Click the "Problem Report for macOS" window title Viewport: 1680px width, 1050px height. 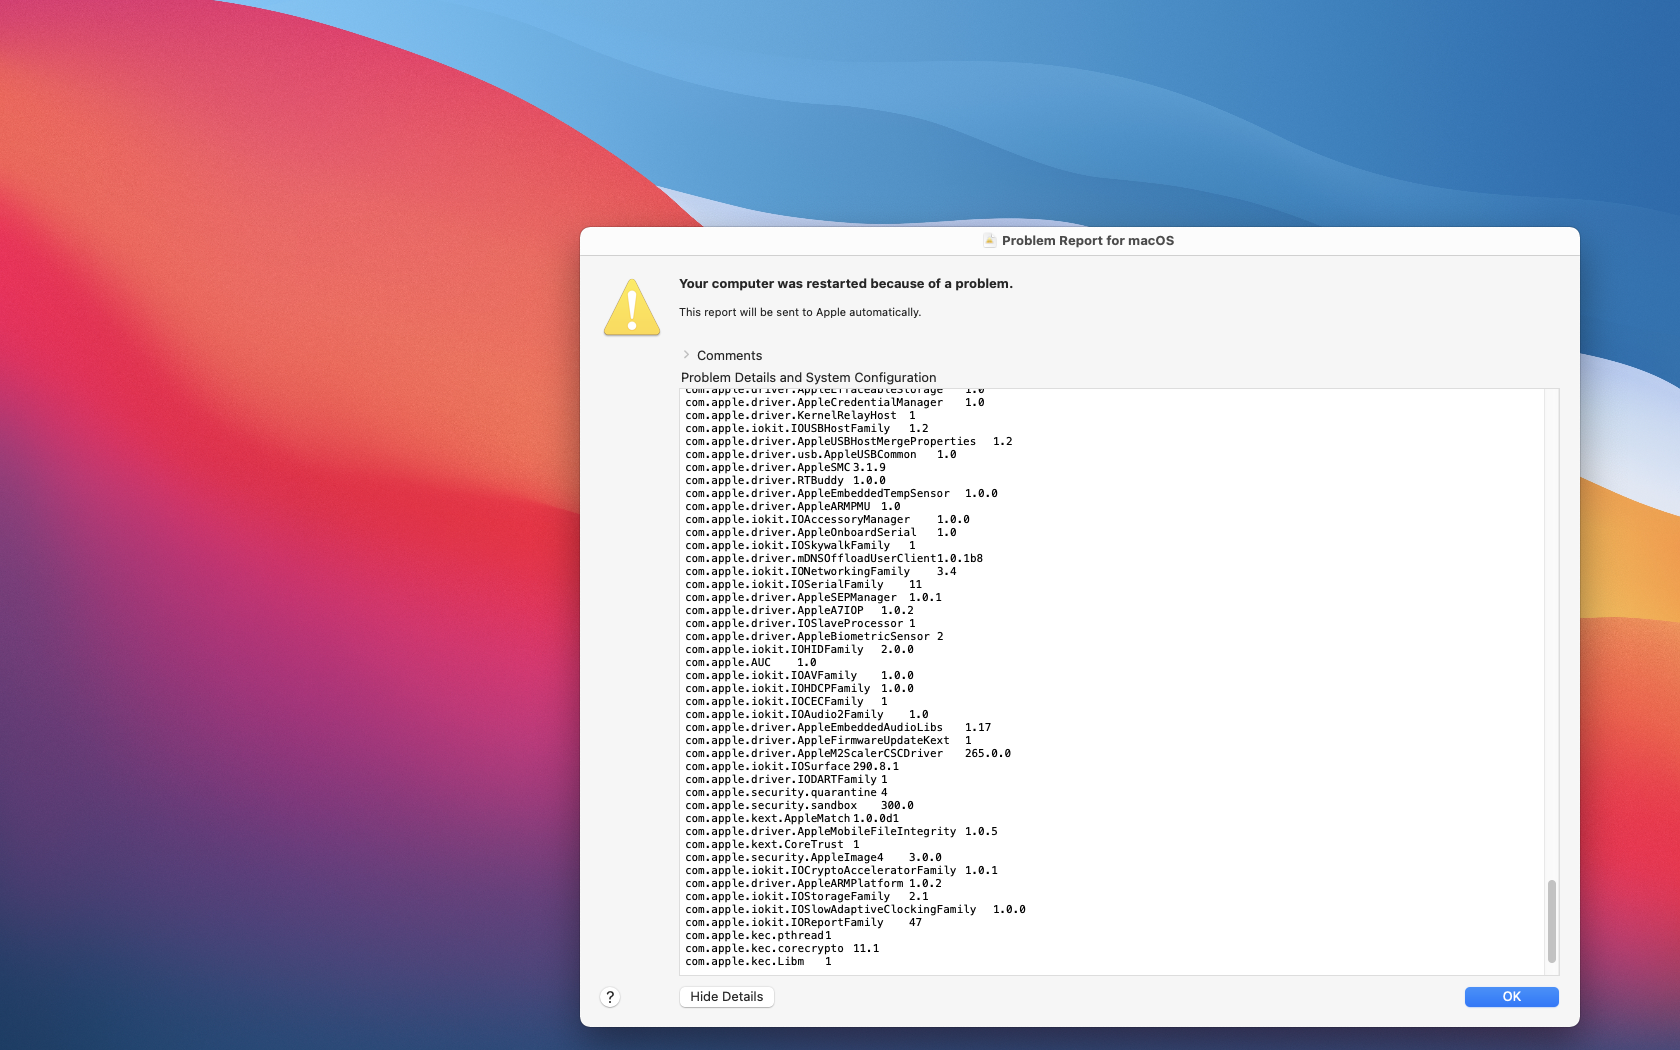click(1088, 240)
